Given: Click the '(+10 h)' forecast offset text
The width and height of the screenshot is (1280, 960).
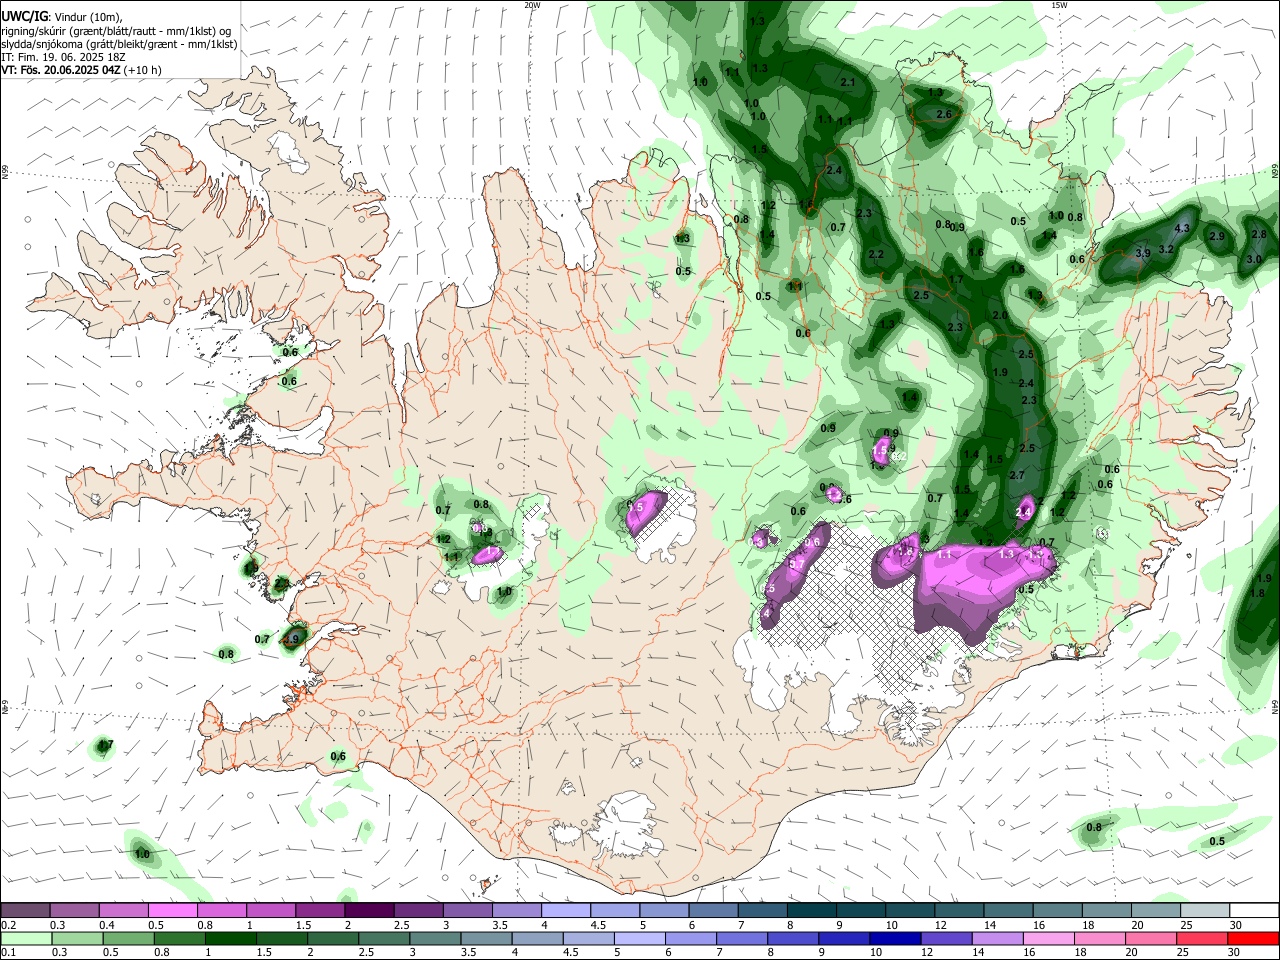Looking at the screenshot, I should (143, 70).
